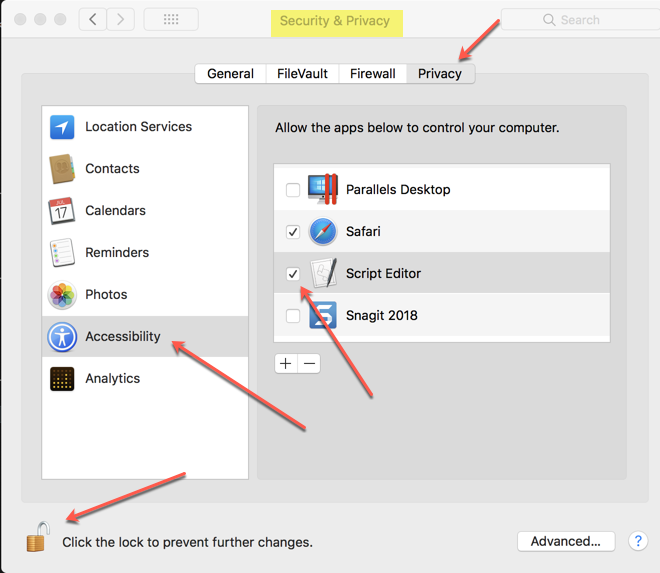Click the Reminders list icon

(x=62, y=253)
